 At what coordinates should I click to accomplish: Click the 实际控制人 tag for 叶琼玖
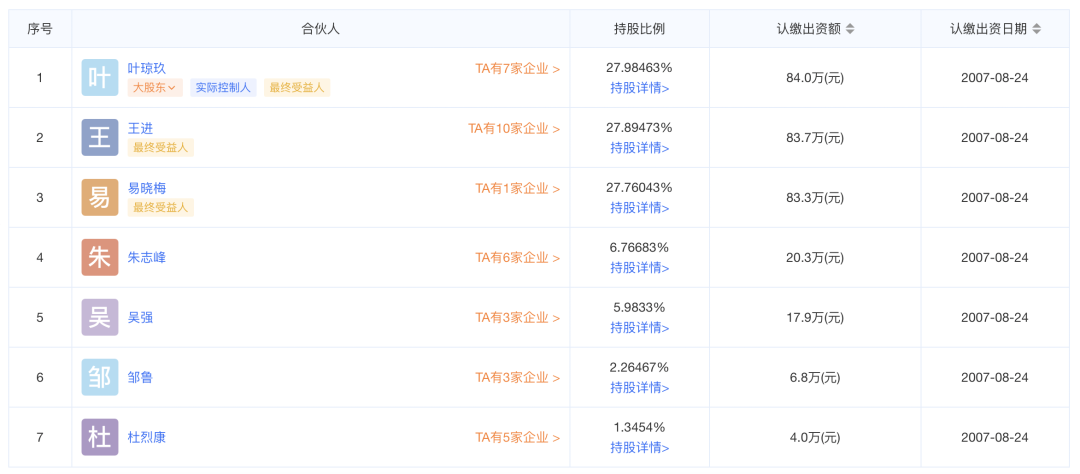[x=223, y=87]
